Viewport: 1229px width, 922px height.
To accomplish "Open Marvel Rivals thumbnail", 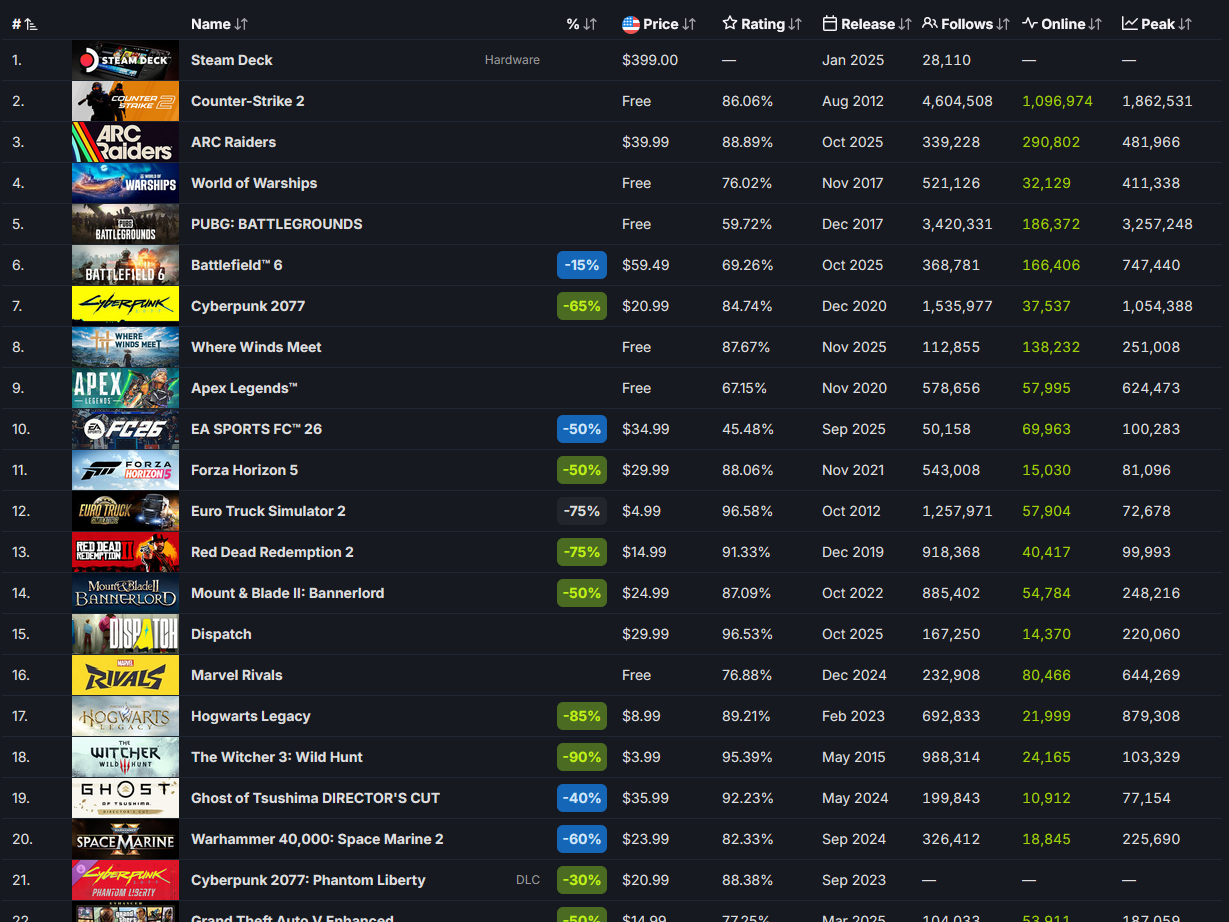I will pyautogui.click(x=125, y=675).
